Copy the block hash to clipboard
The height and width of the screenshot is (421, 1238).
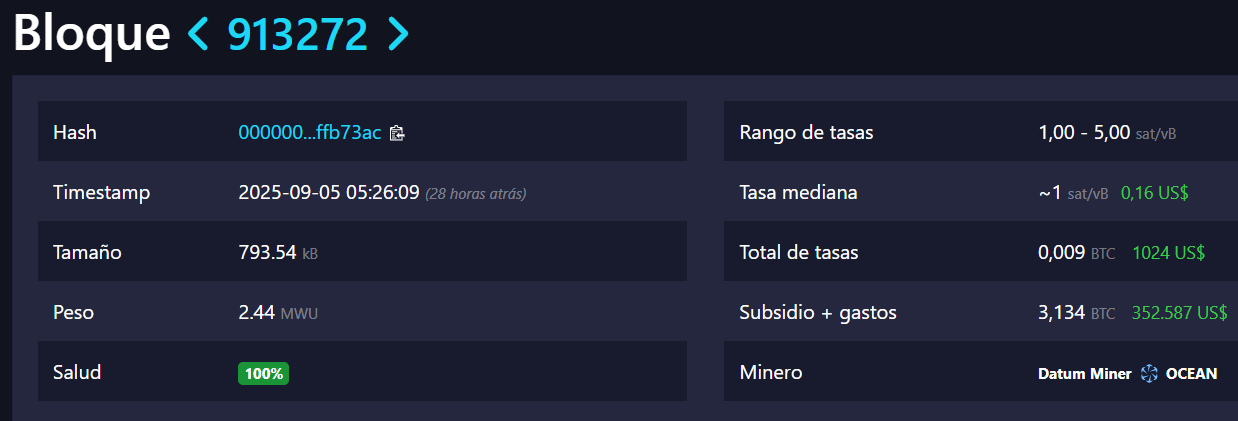397,133
